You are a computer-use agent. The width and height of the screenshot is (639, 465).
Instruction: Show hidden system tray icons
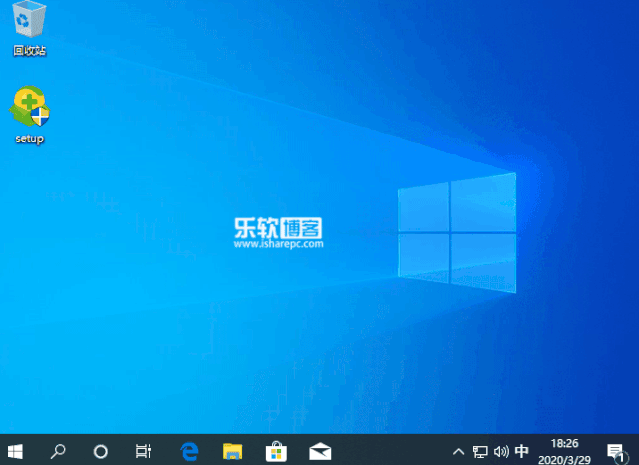point(458,452)
